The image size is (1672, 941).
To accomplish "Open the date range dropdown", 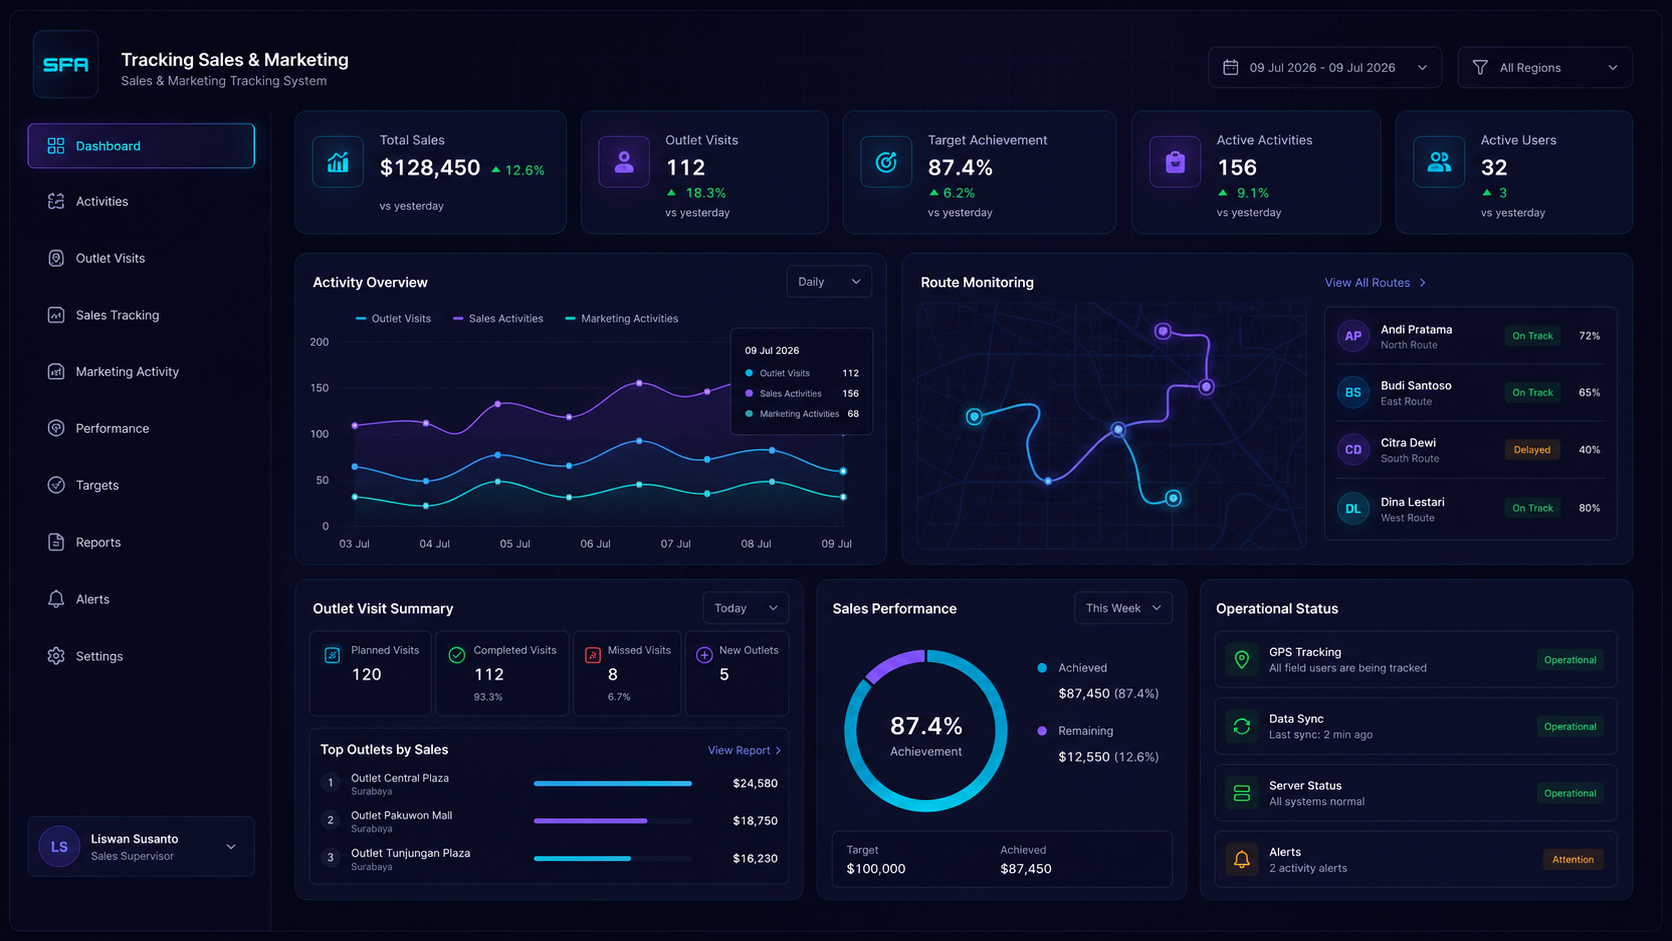I will (1325, 67).
